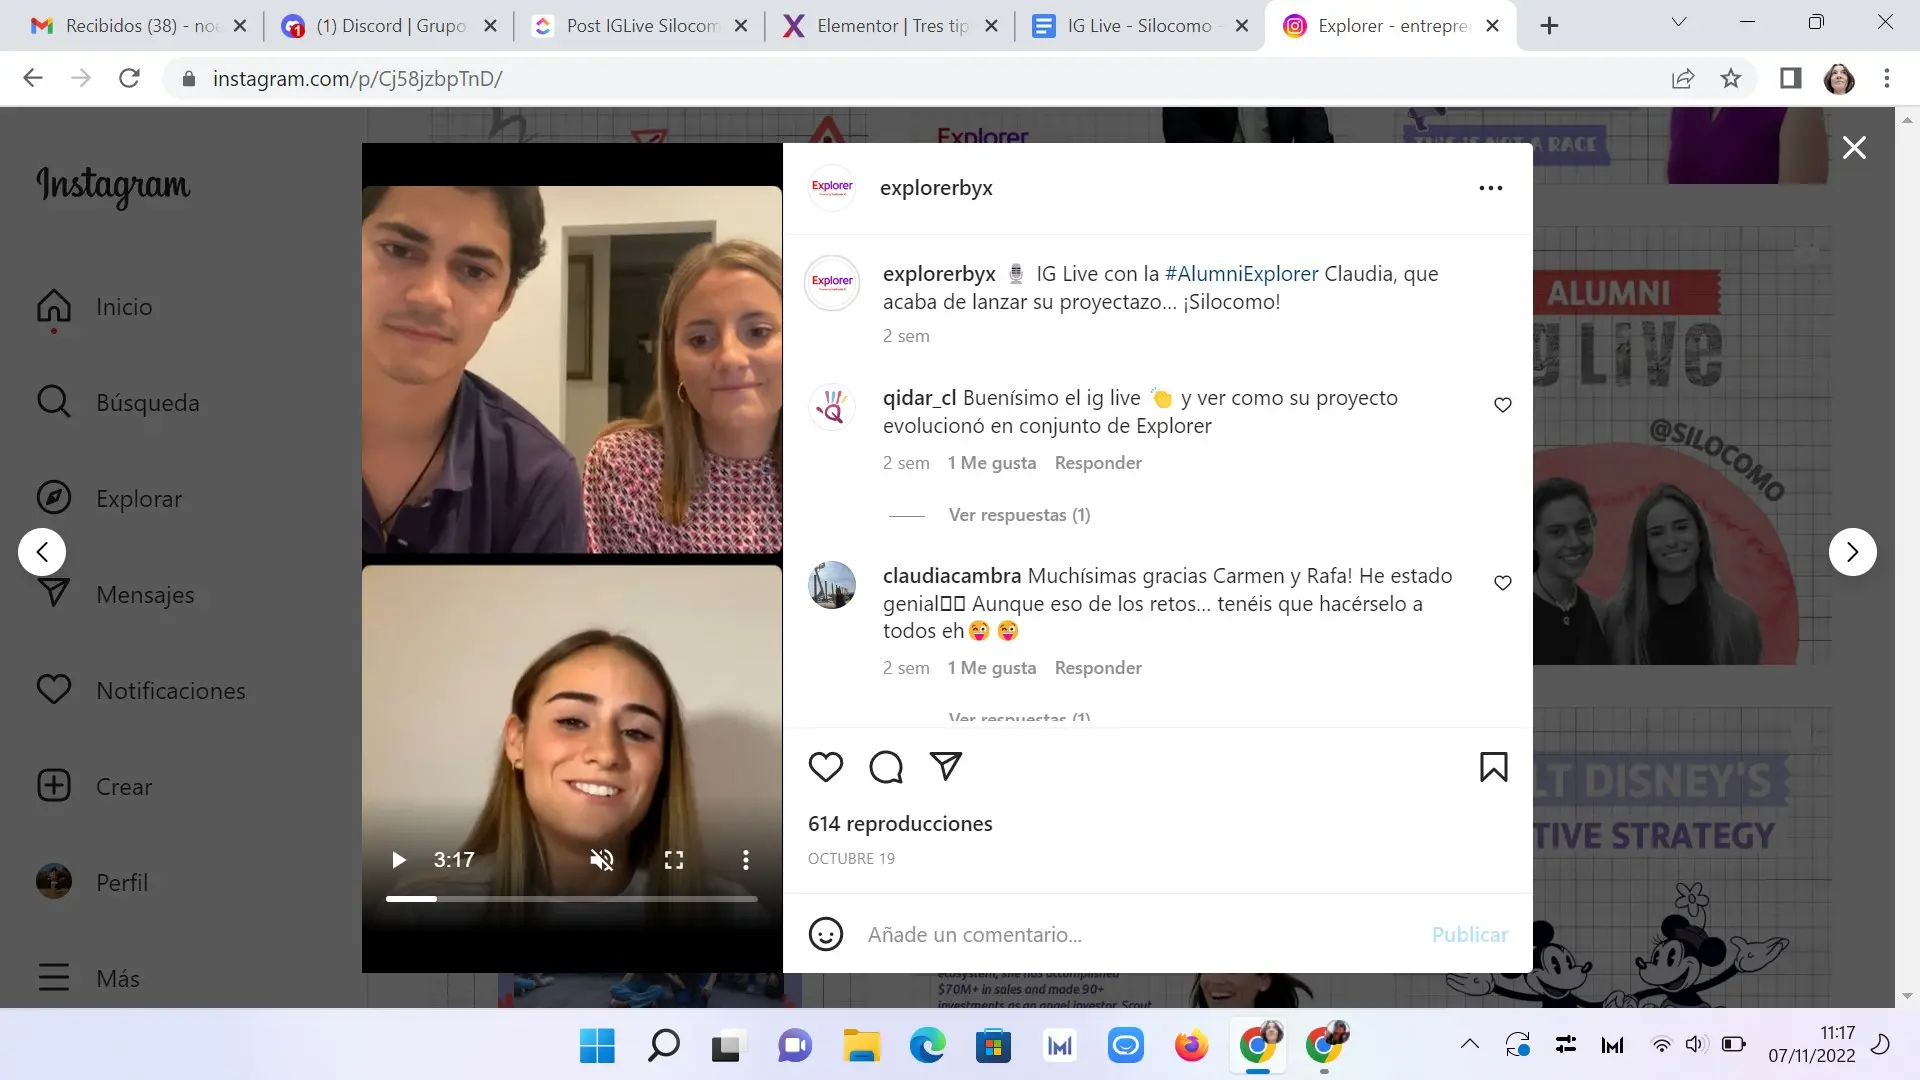Click the Publicar button
This screenshot has height=1080, width=1920.
[x=1470, y=934]
